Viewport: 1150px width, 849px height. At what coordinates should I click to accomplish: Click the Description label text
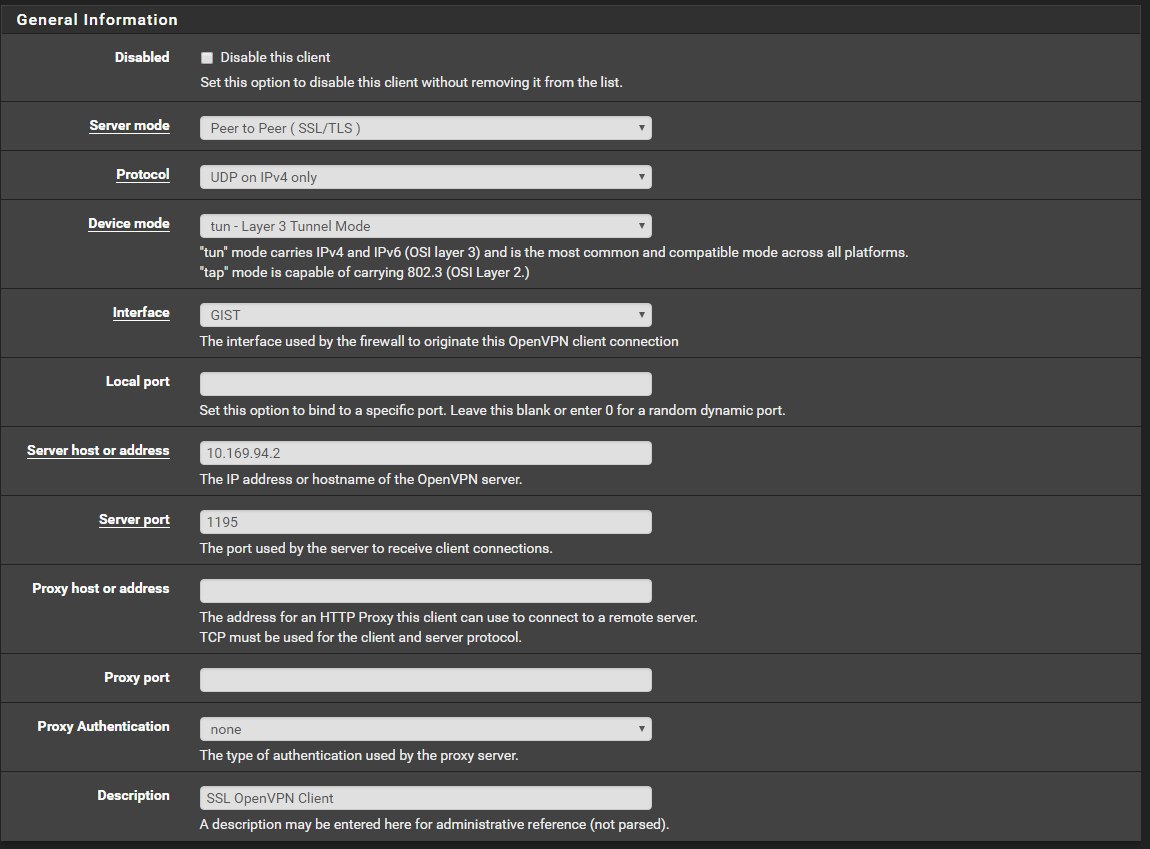point(133,795)
